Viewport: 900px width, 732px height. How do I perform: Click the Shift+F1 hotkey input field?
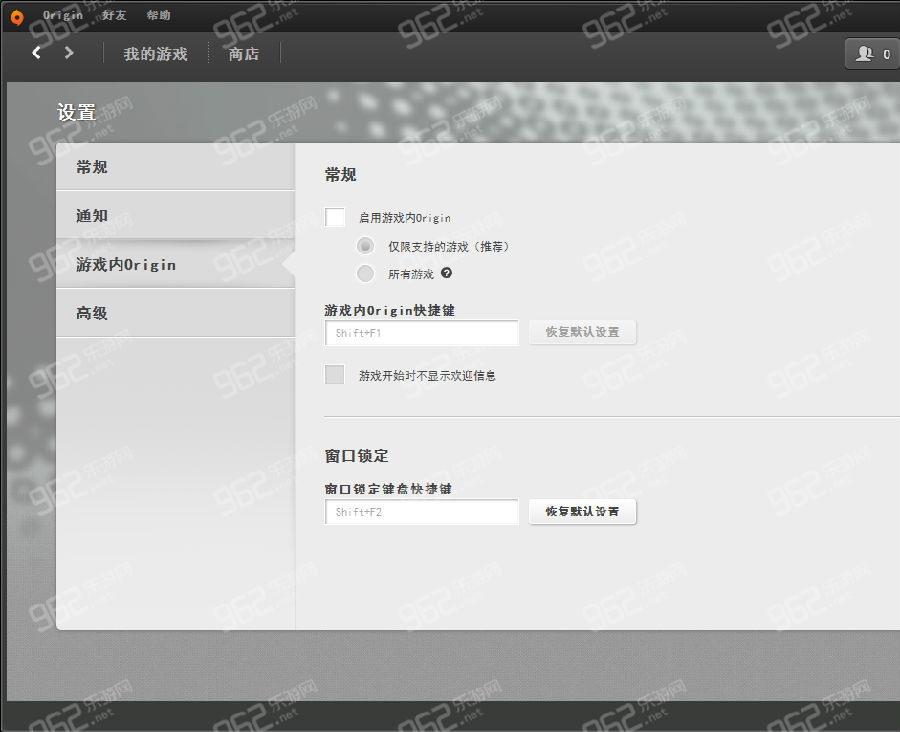coord(421,332)
